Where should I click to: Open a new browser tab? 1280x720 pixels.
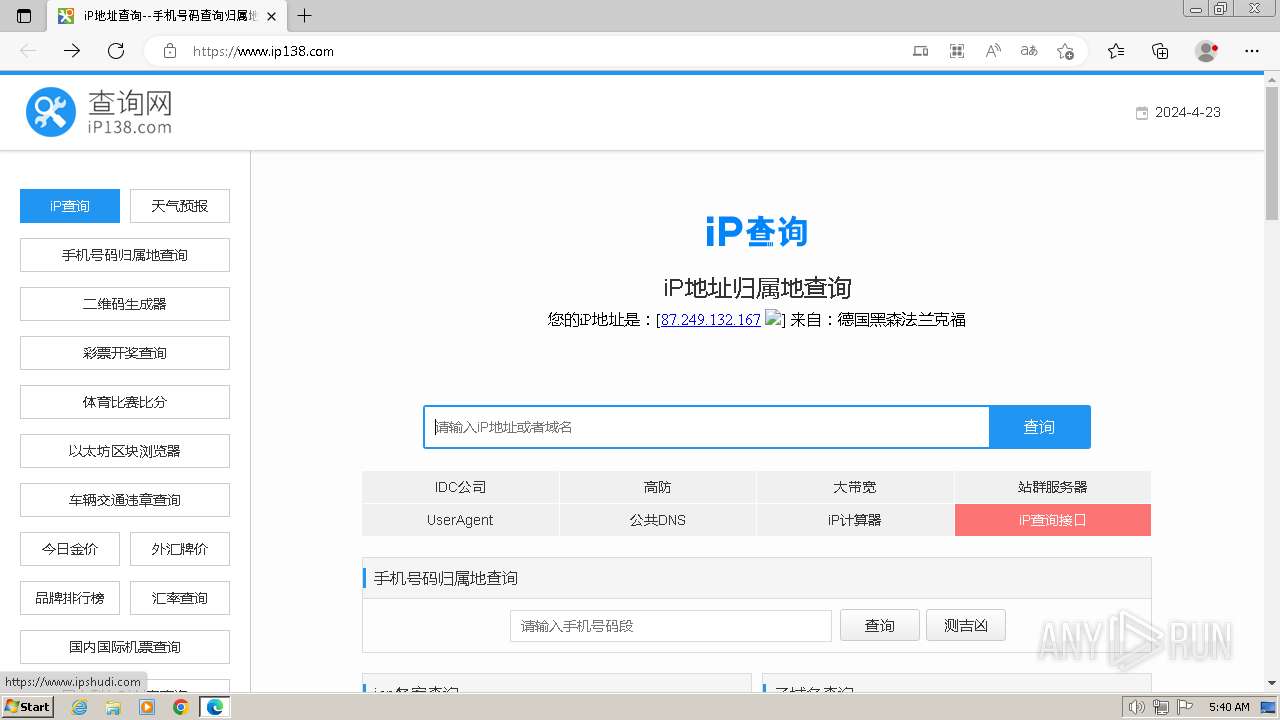point(305,16)
